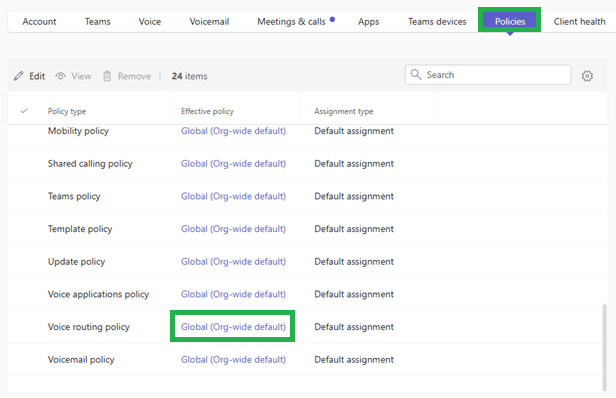Open Global policy link for Update policy
This screenshot has width=616, height=398.
coord(233,262)
